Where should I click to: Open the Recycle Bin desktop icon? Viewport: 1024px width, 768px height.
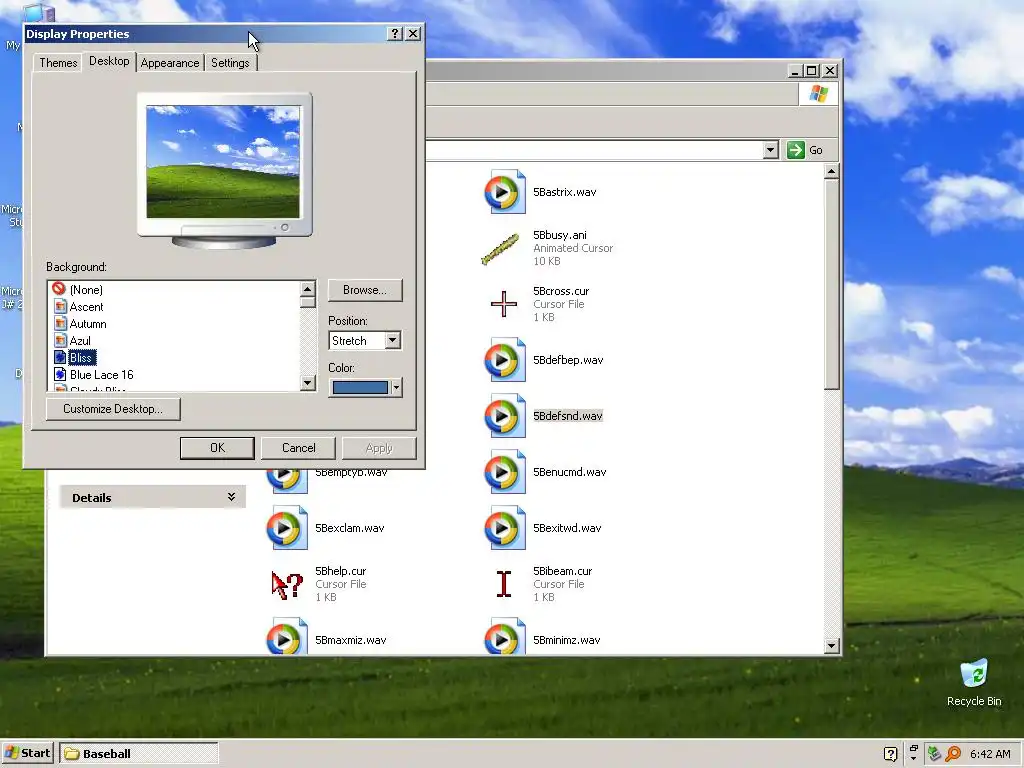[x=974, y=675]
